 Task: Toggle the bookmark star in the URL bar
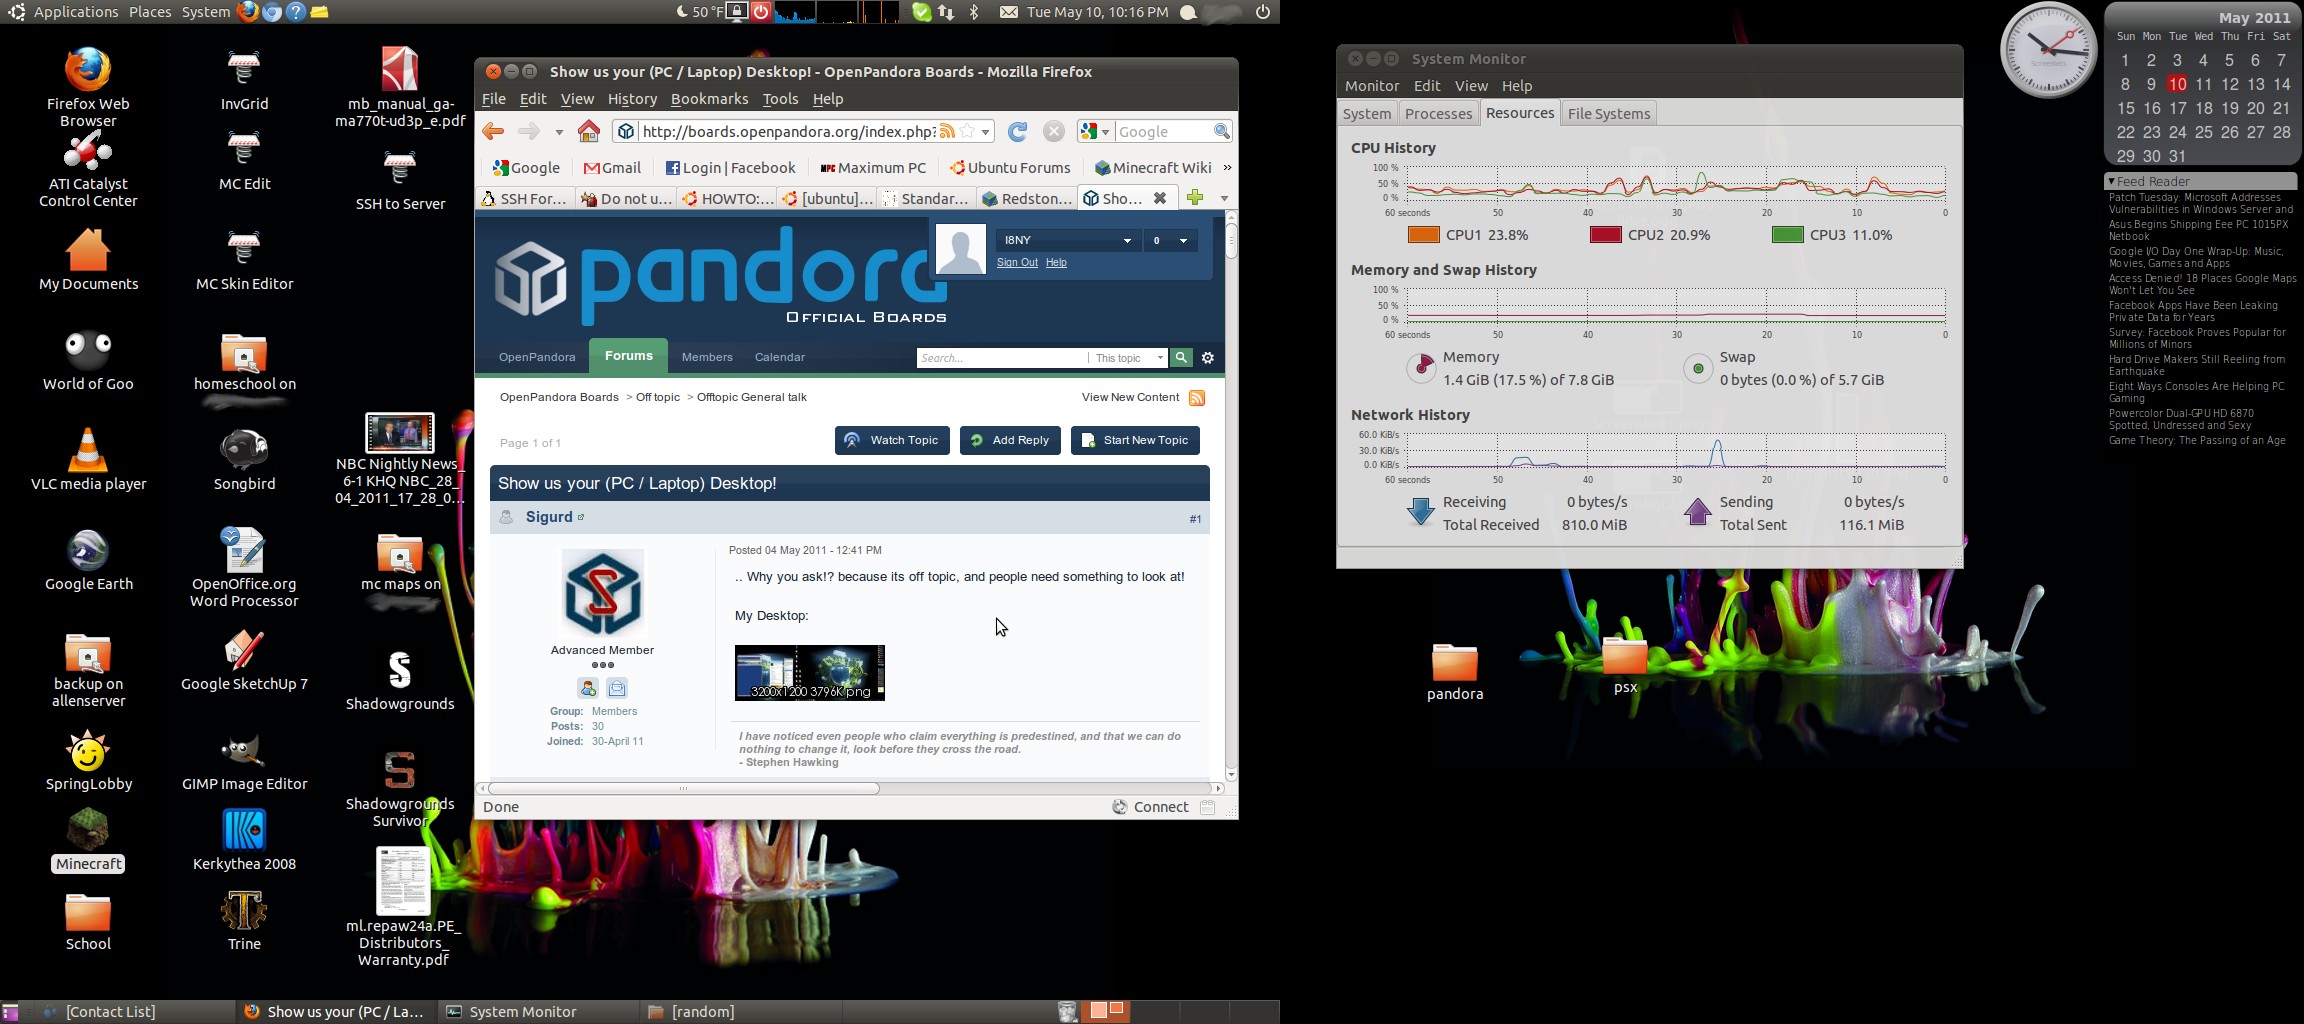click(967, 132)
